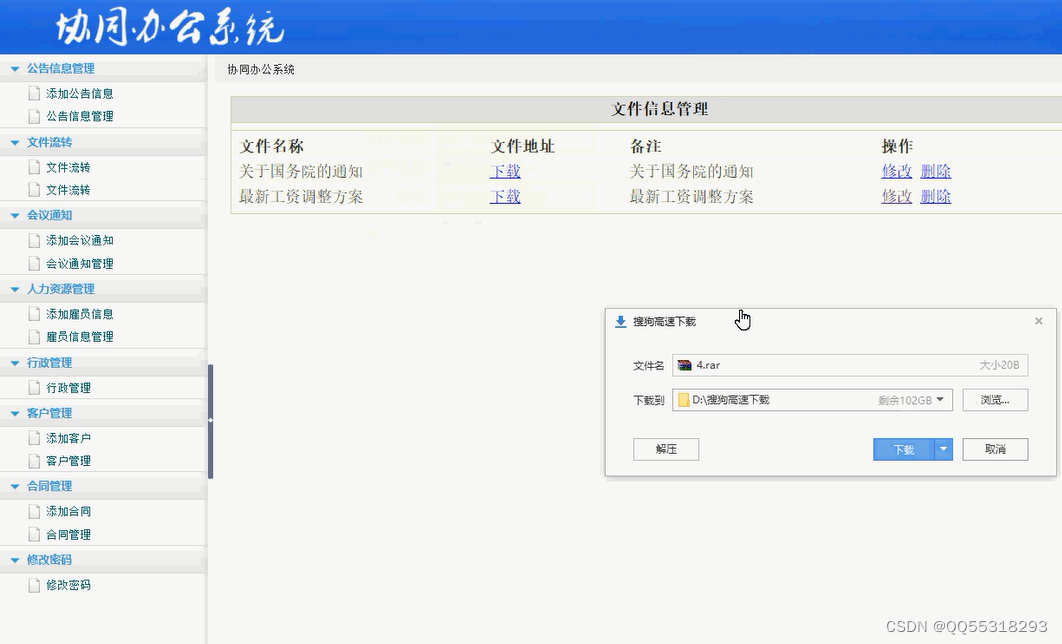Click the page icon beside 合同管理 item

tap(35, 534)
